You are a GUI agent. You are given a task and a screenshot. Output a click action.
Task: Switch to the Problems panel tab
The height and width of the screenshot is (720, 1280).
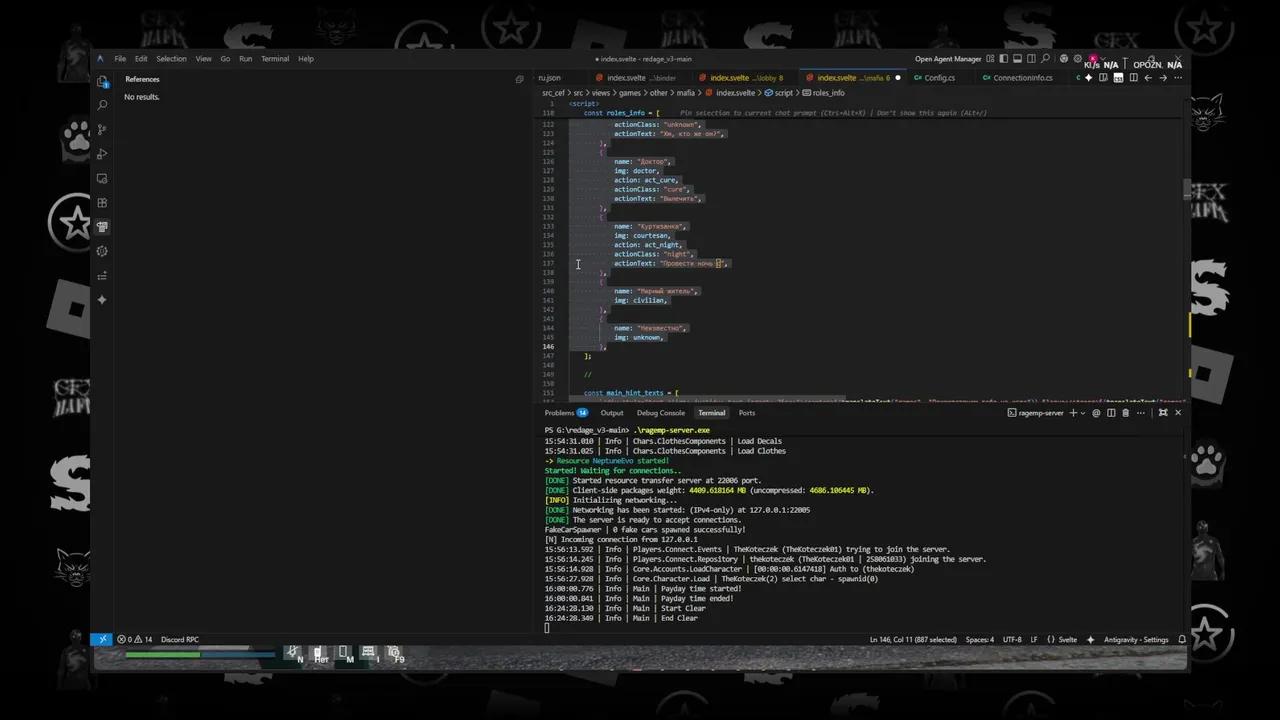pyautogui.click(x=559, y=413)
